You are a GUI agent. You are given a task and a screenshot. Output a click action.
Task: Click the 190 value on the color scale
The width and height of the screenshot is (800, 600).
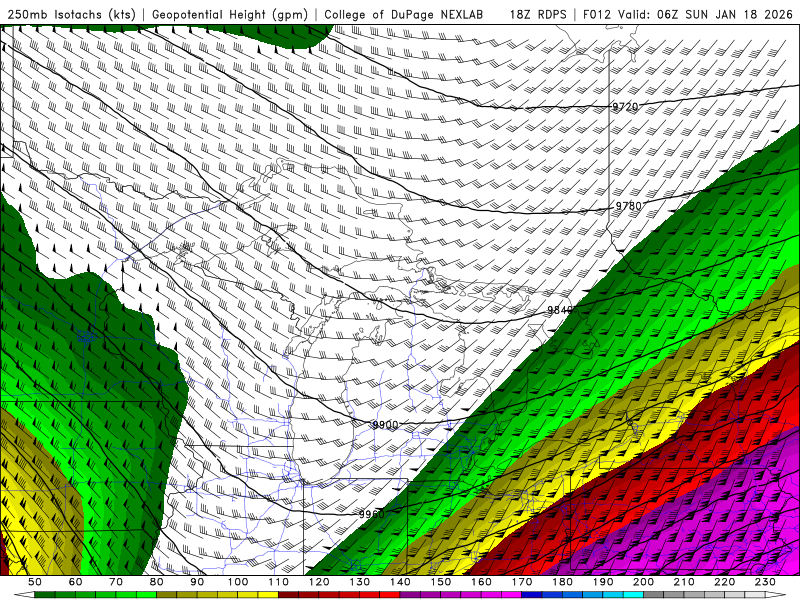pos(603,582)
